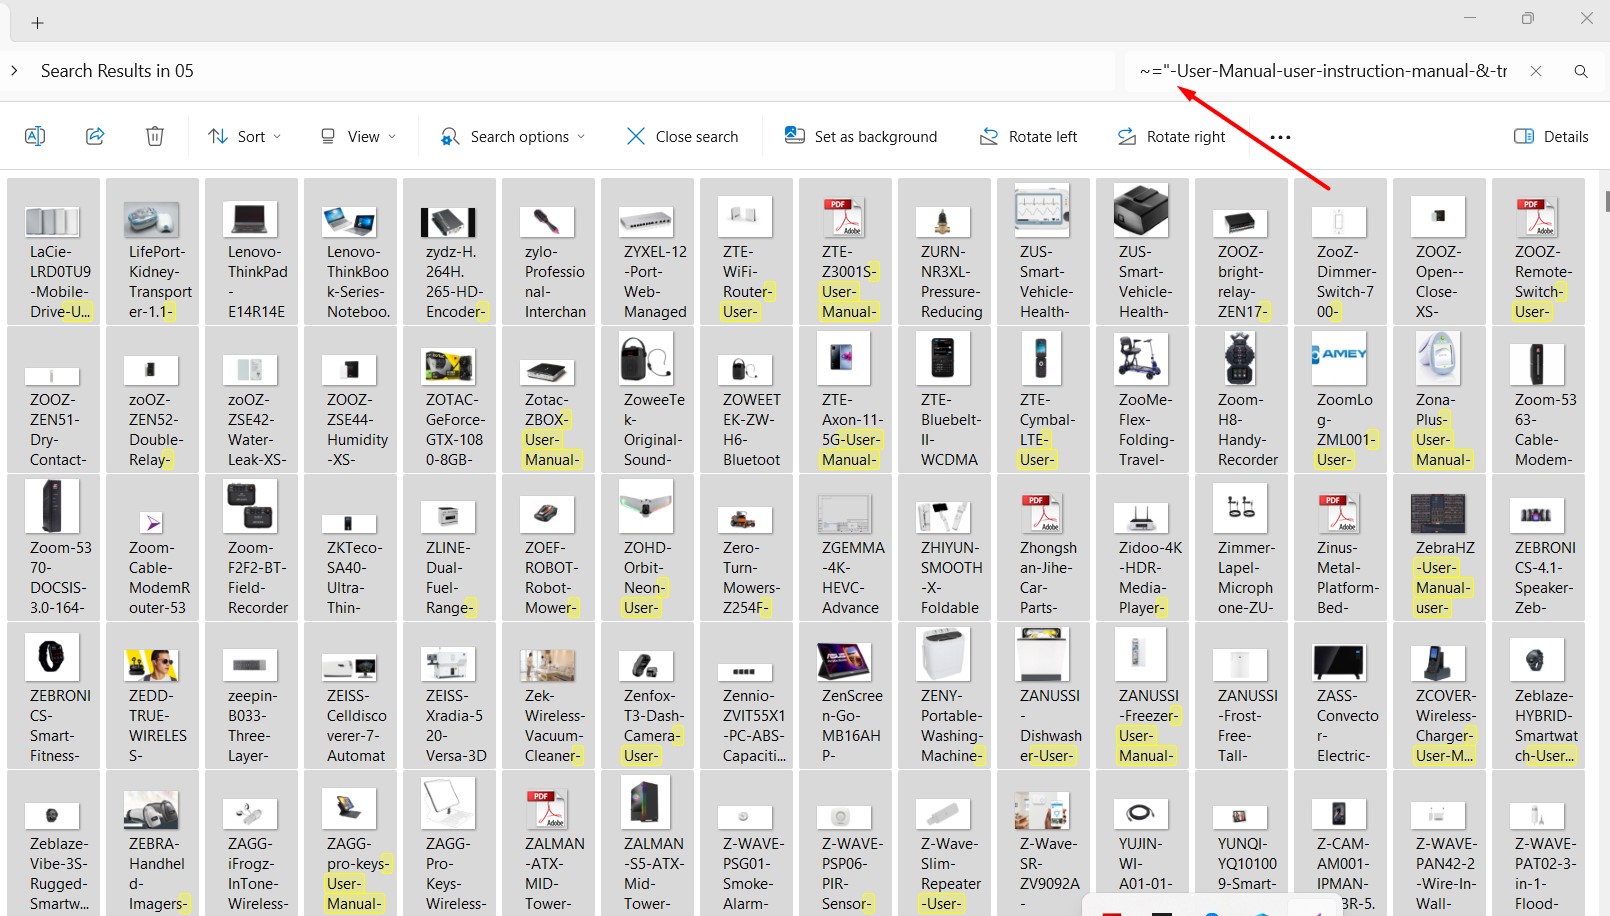Select ZTE Axon-11 5G User Manual
Image resolution: width=1610 pixels, height=916 pixels.
(x=846, y=400)
